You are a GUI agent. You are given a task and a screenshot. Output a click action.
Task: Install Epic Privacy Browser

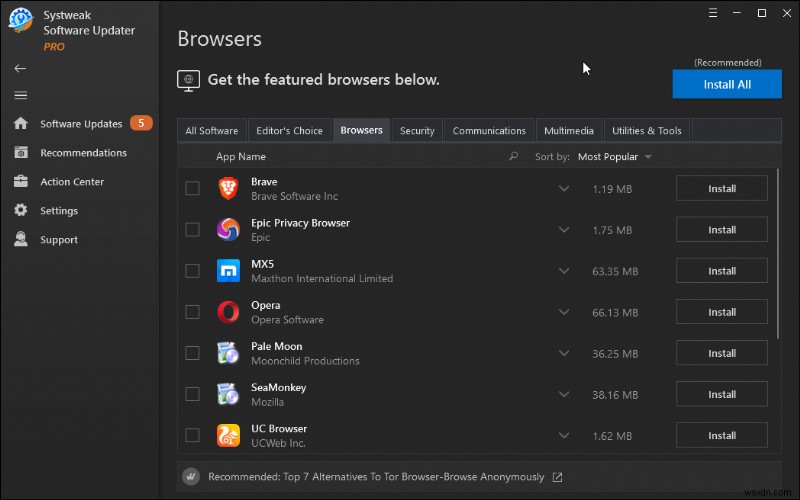(x=722, y=230)
